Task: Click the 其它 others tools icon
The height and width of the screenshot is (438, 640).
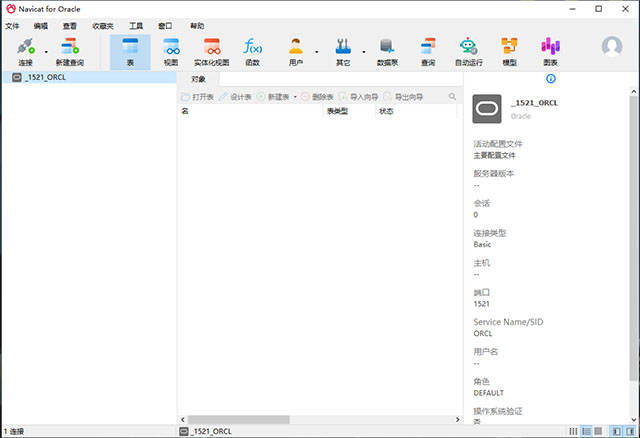Action: tap(343, 52)
